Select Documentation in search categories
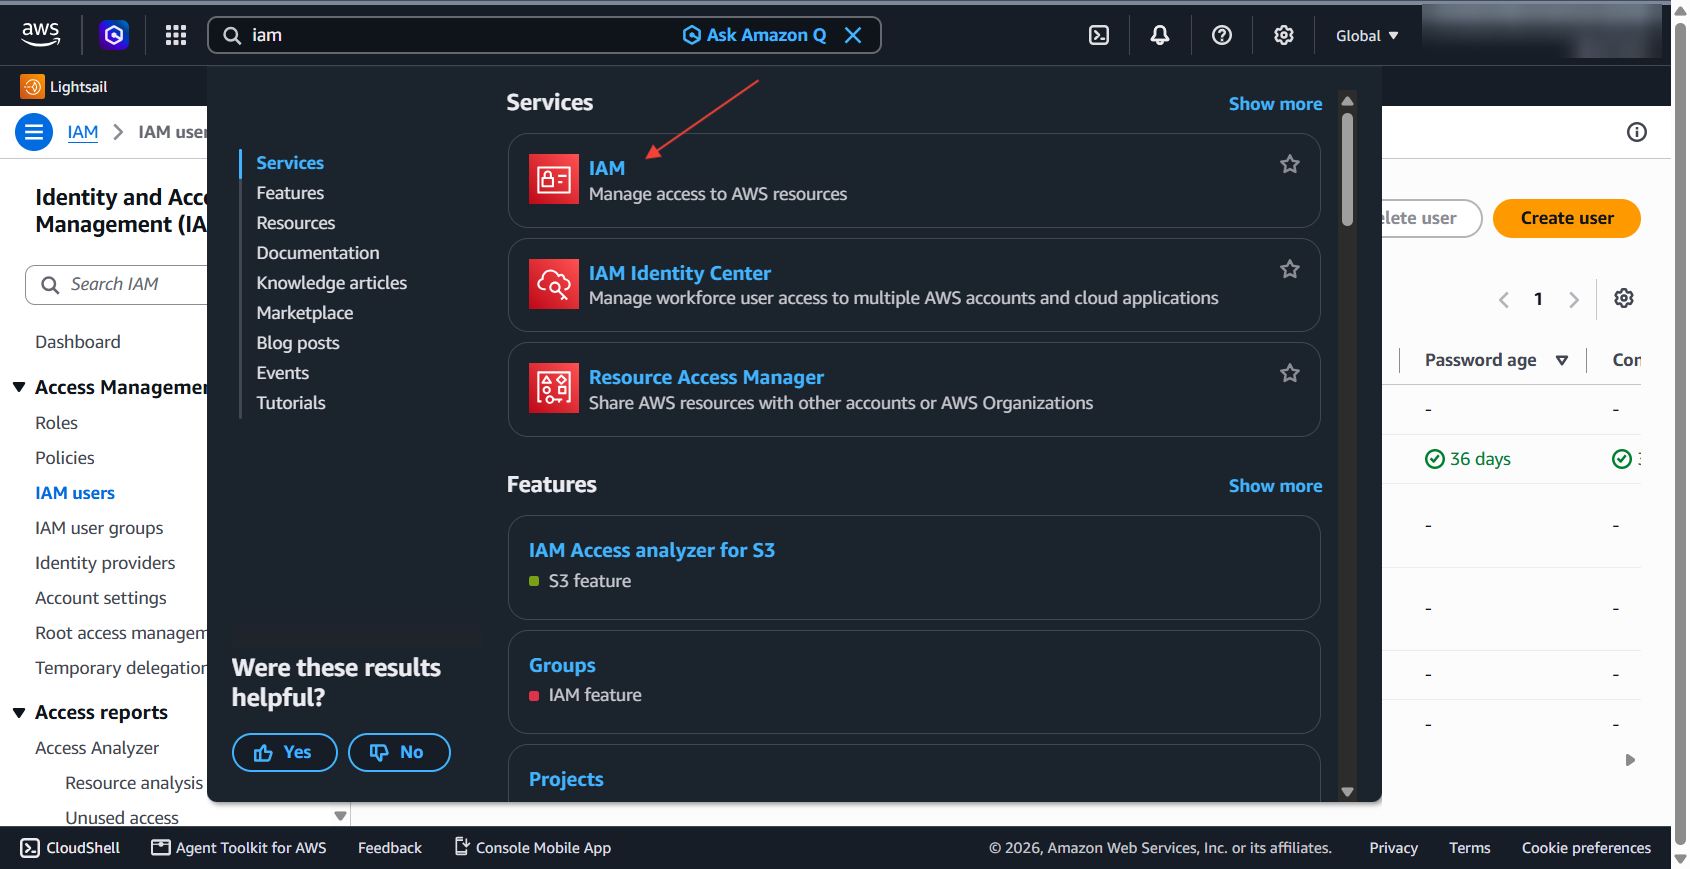The image size is (1690, 869). (x=318, y=253)
